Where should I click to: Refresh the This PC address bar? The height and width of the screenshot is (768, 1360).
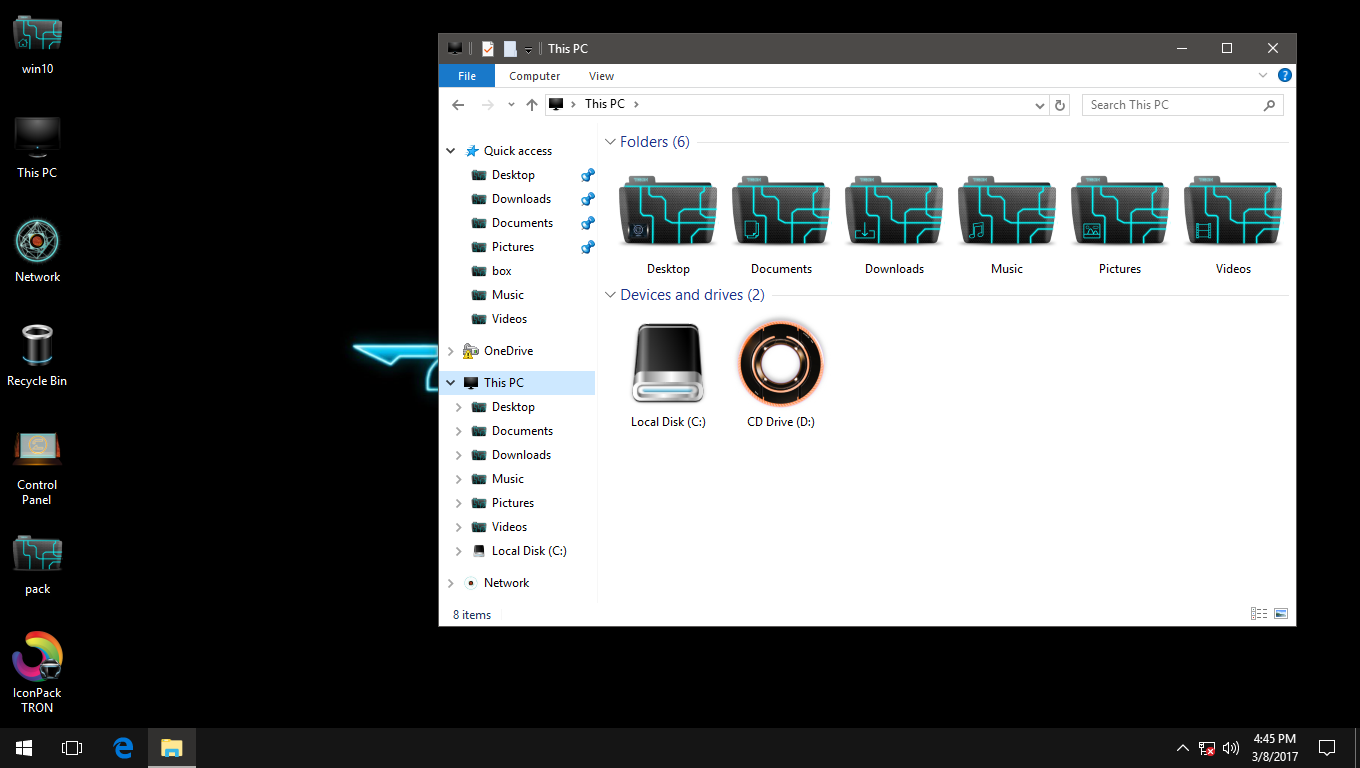click(1061, 104)
